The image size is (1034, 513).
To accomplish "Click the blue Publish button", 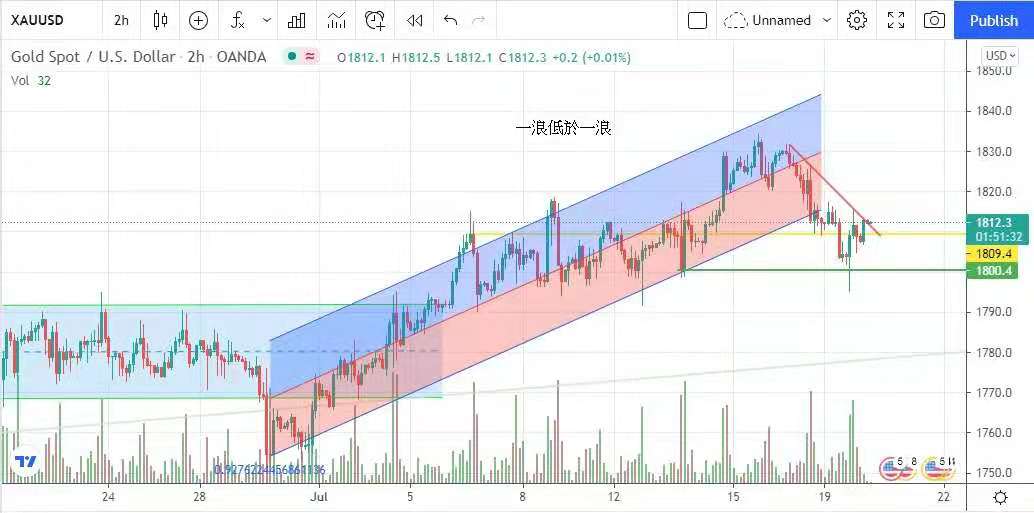I will pyautogui.click(x=993, y=20).
